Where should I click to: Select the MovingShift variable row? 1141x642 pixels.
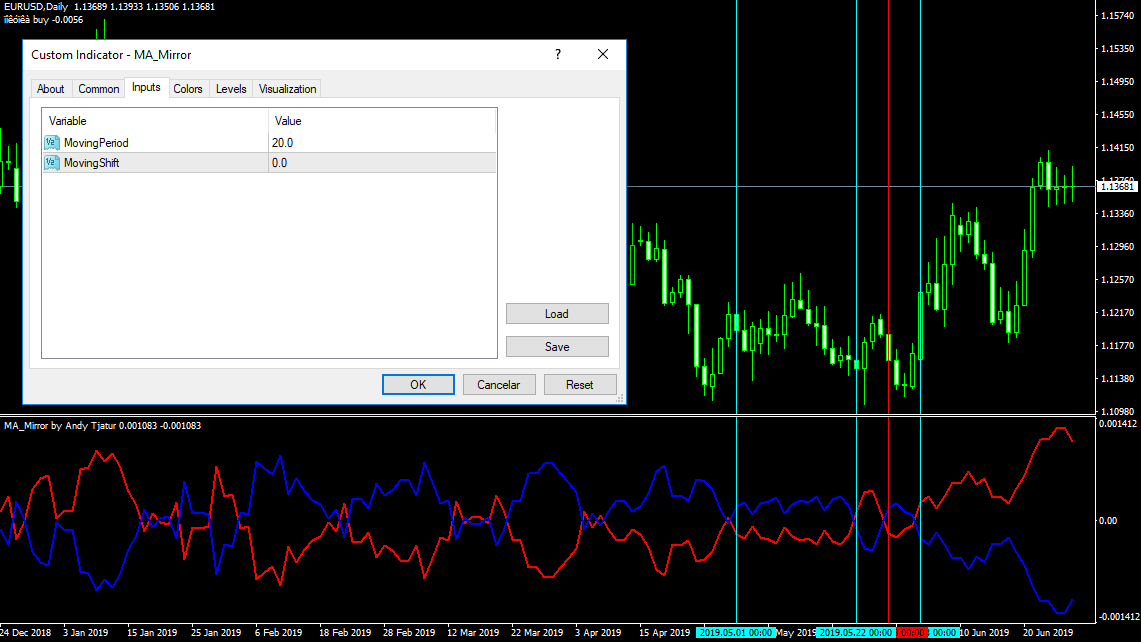[269, 163]
